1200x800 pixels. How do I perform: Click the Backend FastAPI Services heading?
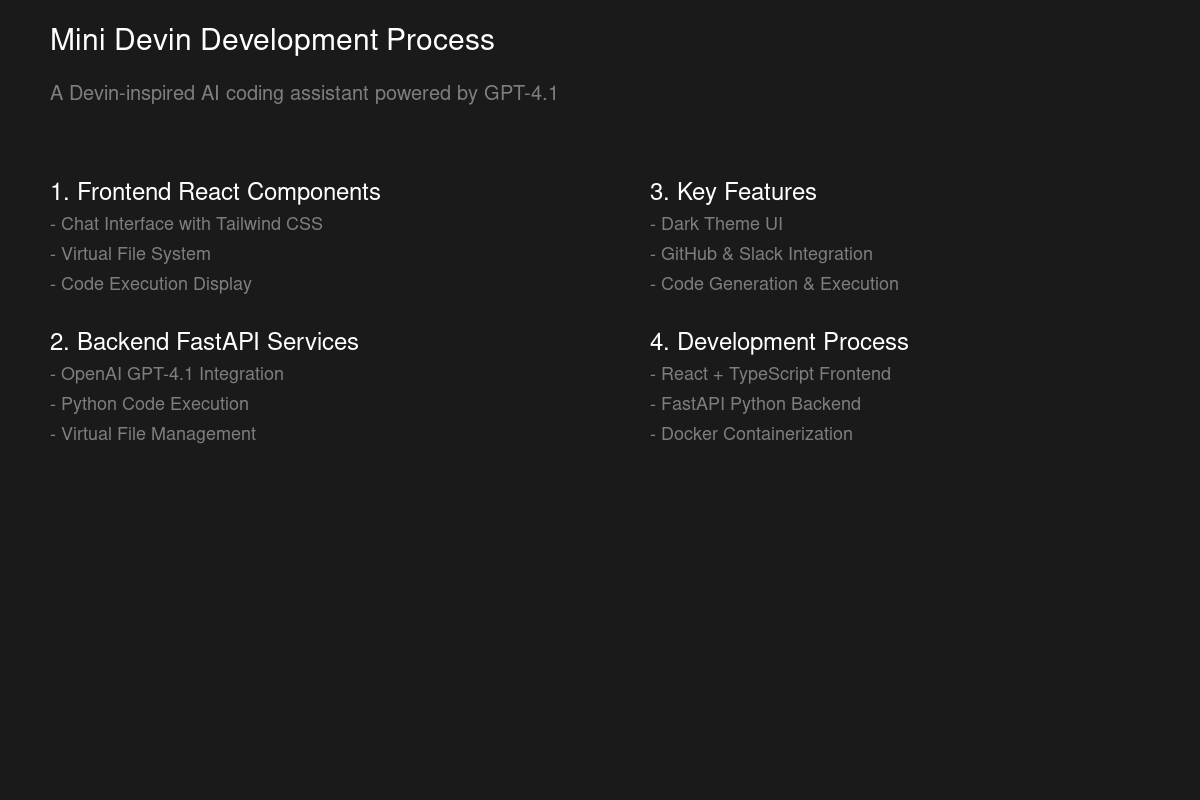click(204, 342)
